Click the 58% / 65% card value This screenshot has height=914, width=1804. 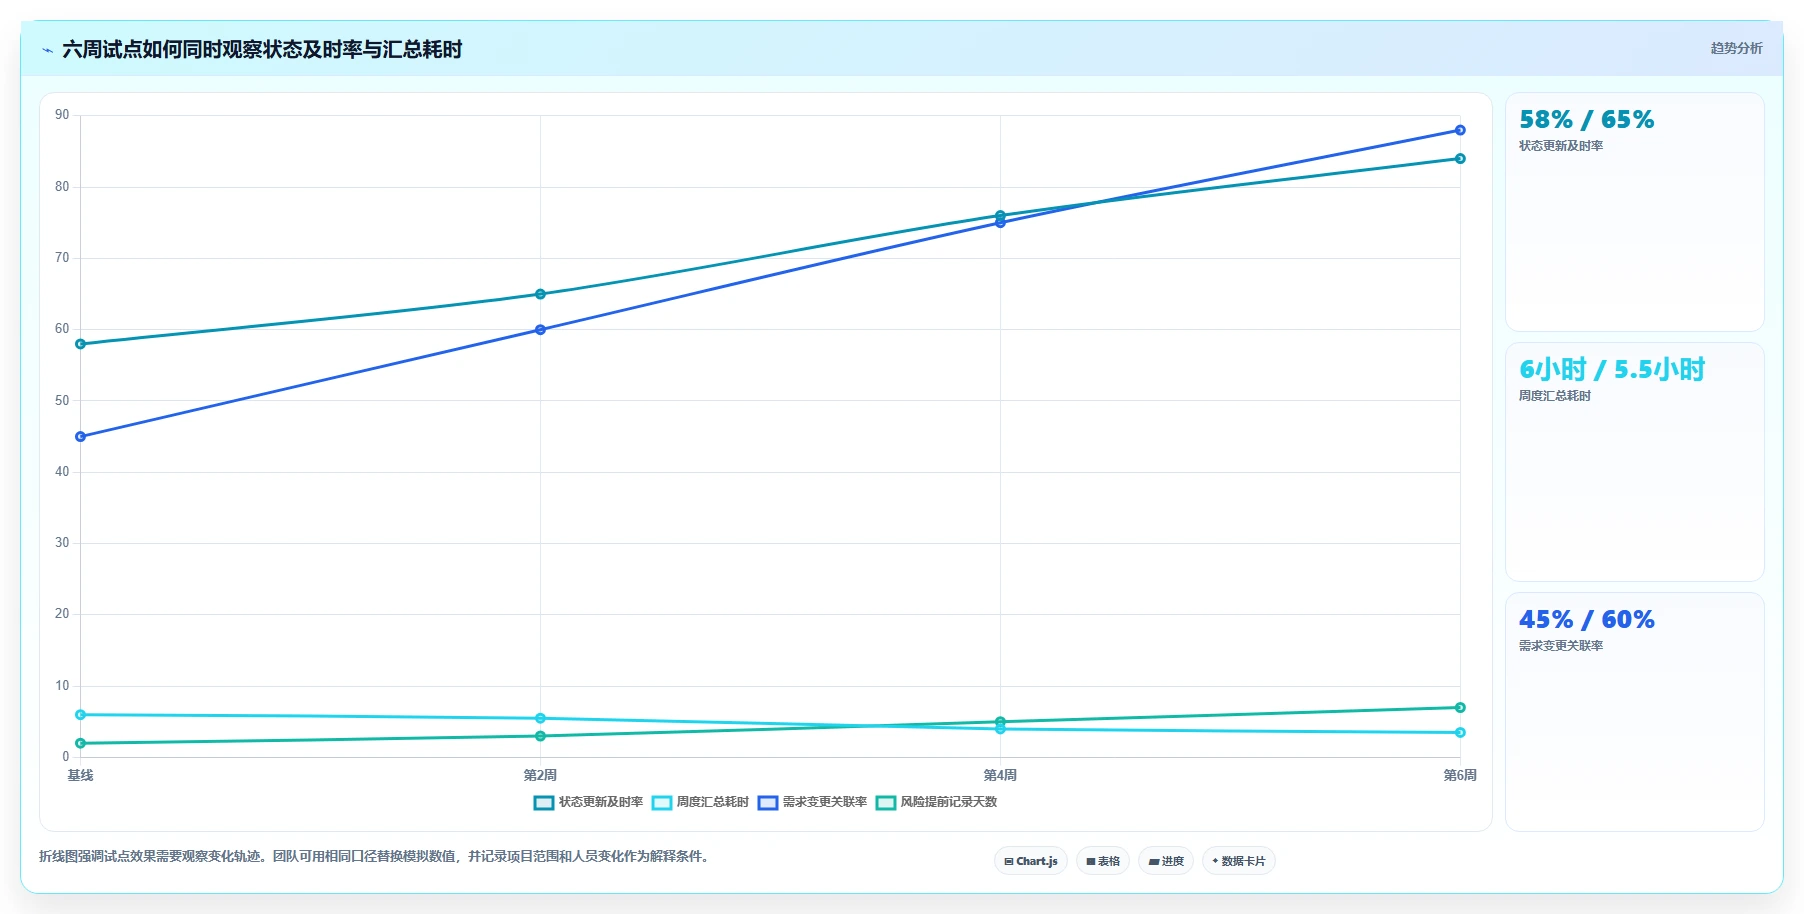click(1586, 120)
